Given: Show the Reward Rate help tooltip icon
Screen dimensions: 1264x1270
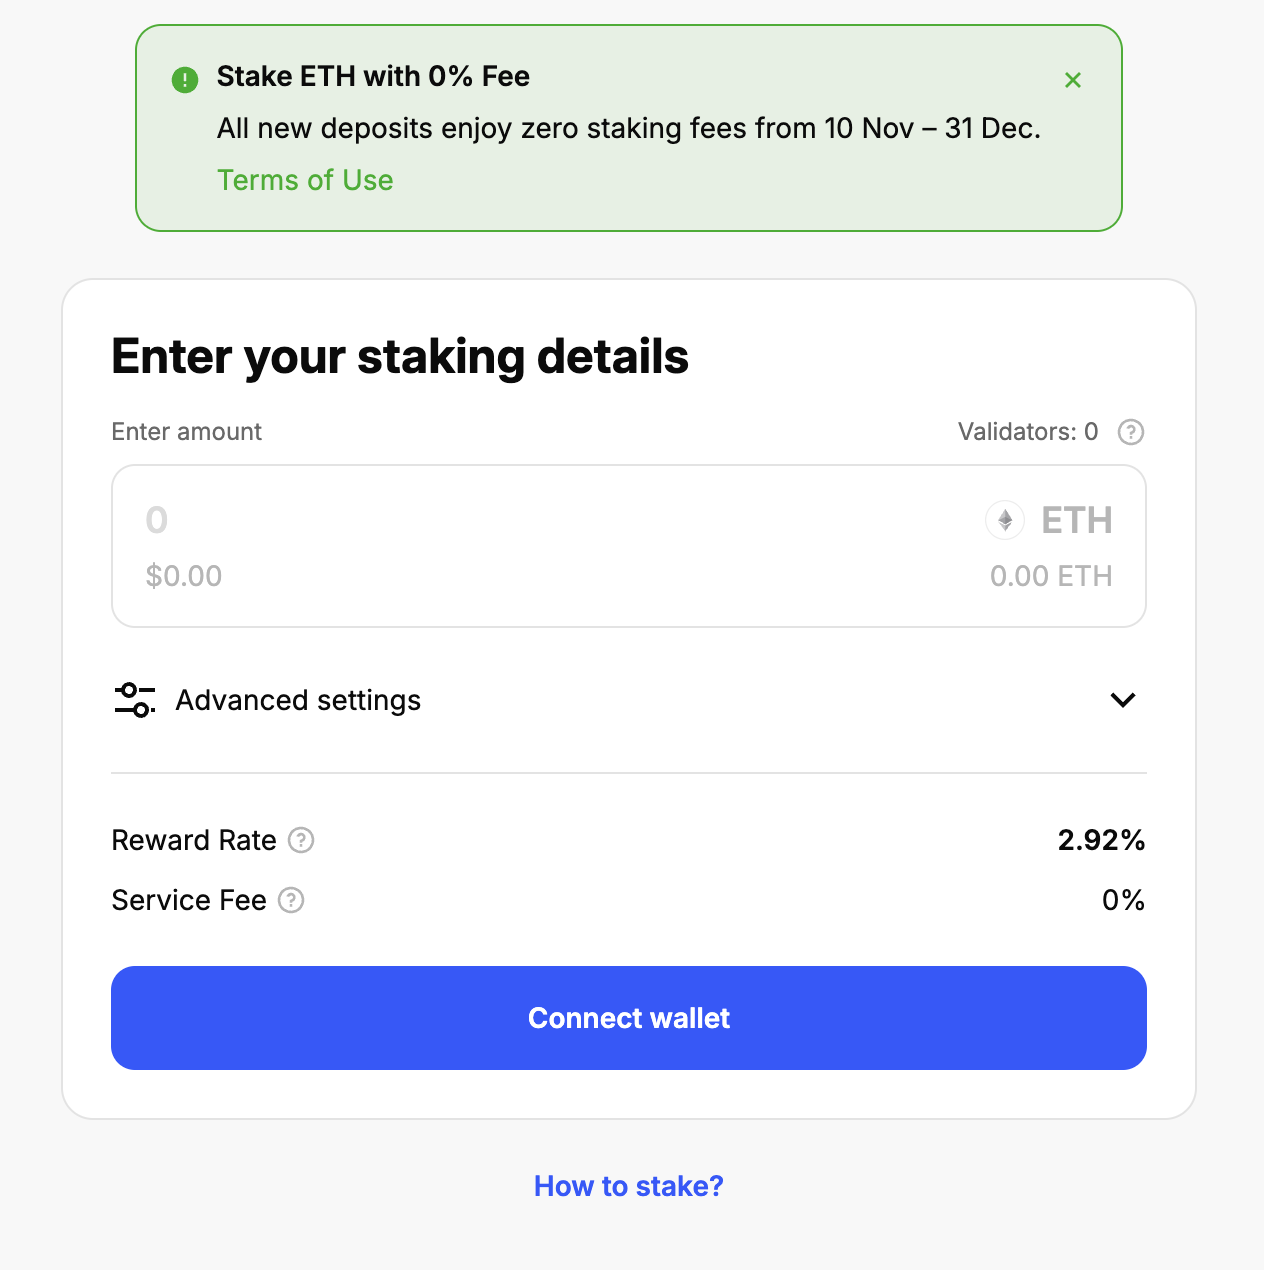Looking at the screenshot, I should (x=301, y=840).
